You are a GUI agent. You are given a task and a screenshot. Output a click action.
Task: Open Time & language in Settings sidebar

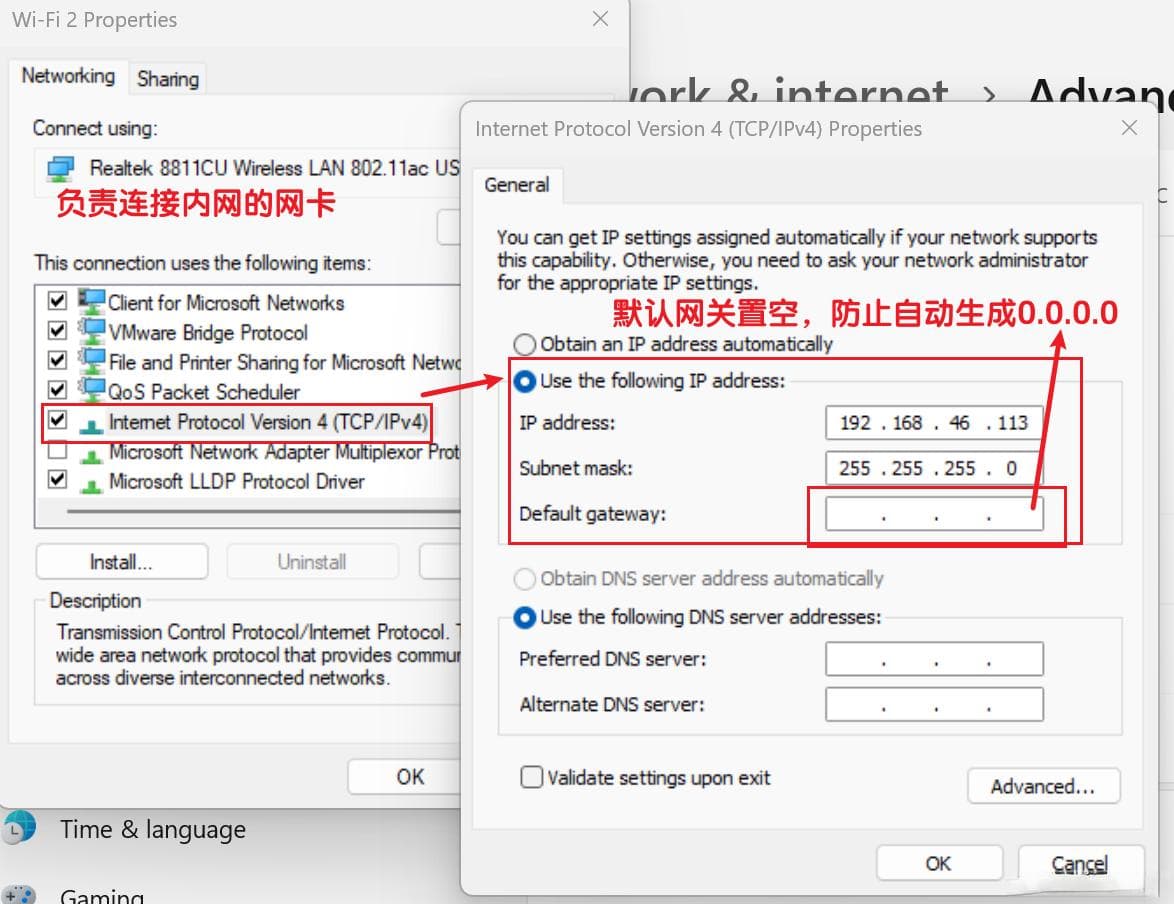(x=153, y=830)
